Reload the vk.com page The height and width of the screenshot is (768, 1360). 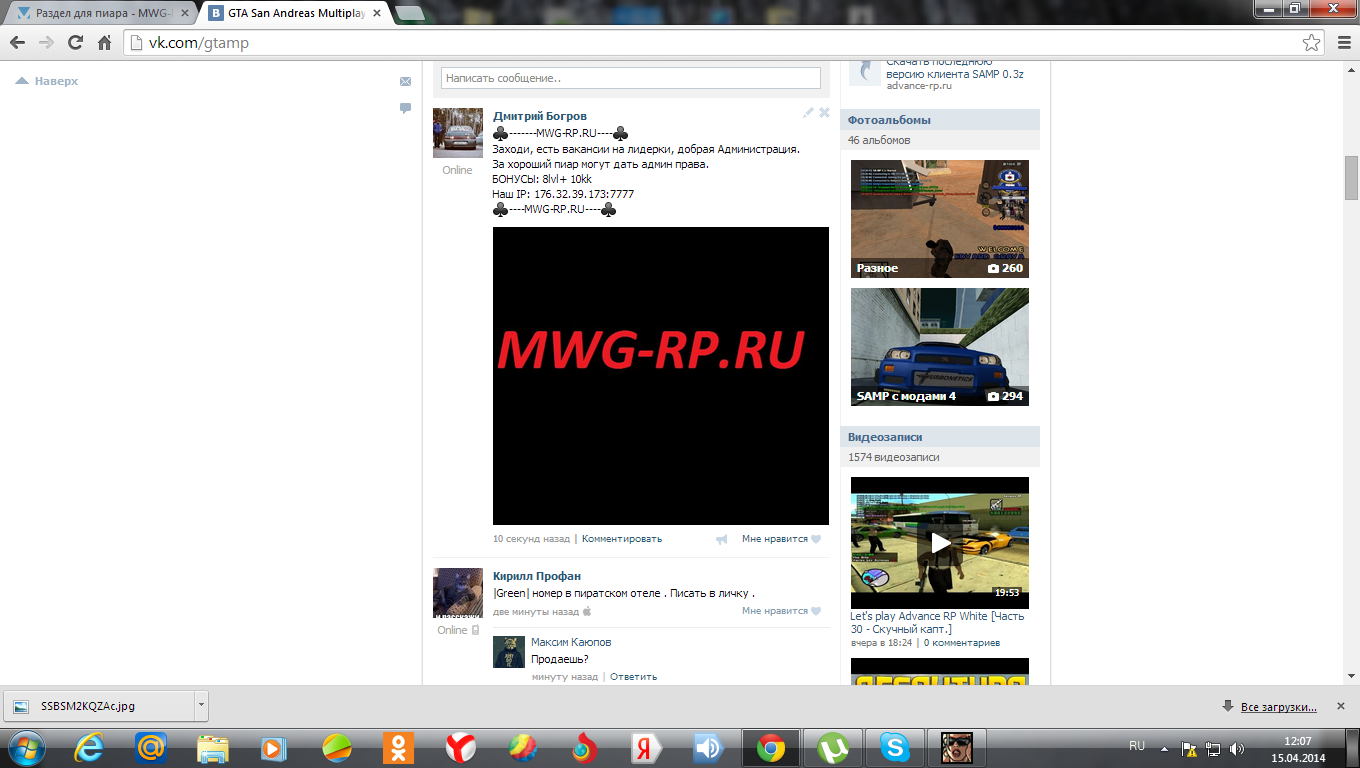tap(75, 43)
